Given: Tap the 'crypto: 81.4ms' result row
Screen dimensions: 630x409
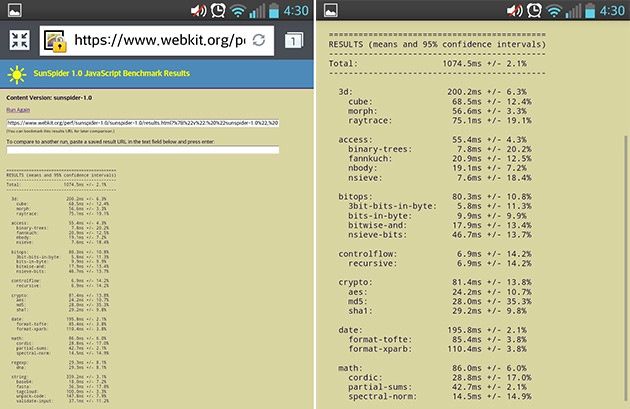Looking at the screenshot, I should click(x=435, y=282).
